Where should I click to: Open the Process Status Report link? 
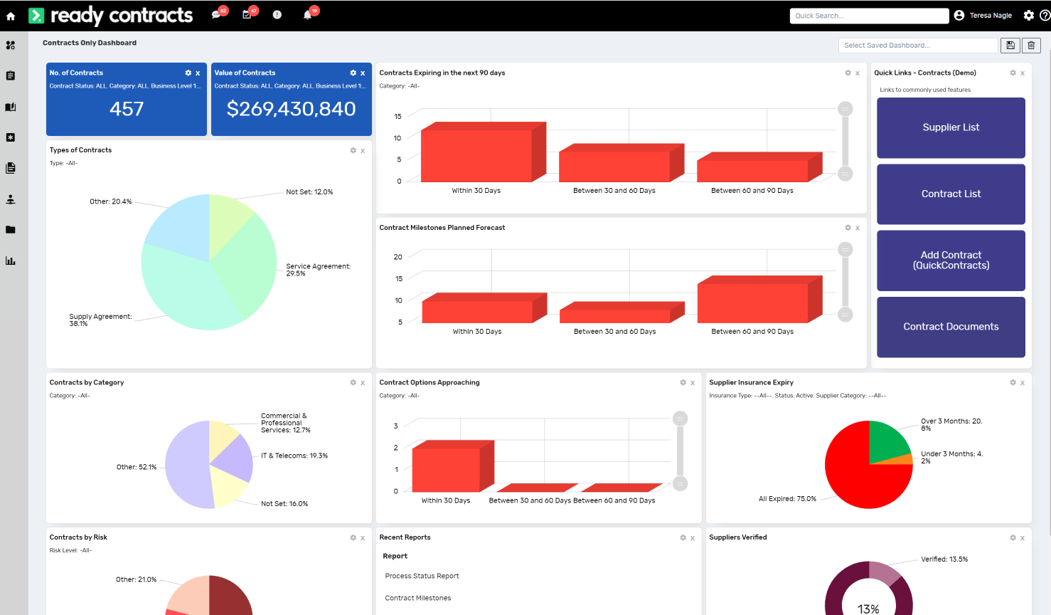[x=422, y=576]
